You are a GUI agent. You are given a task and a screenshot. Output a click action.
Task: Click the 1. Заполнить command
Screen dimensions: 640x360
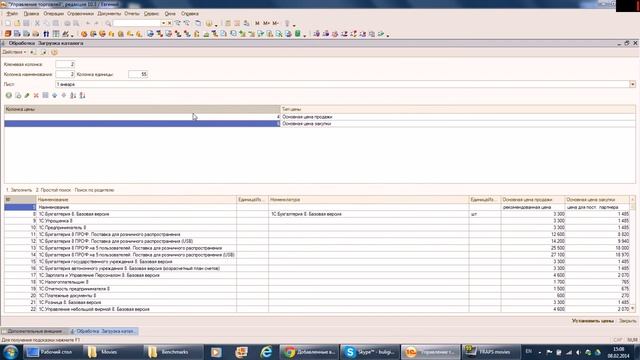pos(19,190)
